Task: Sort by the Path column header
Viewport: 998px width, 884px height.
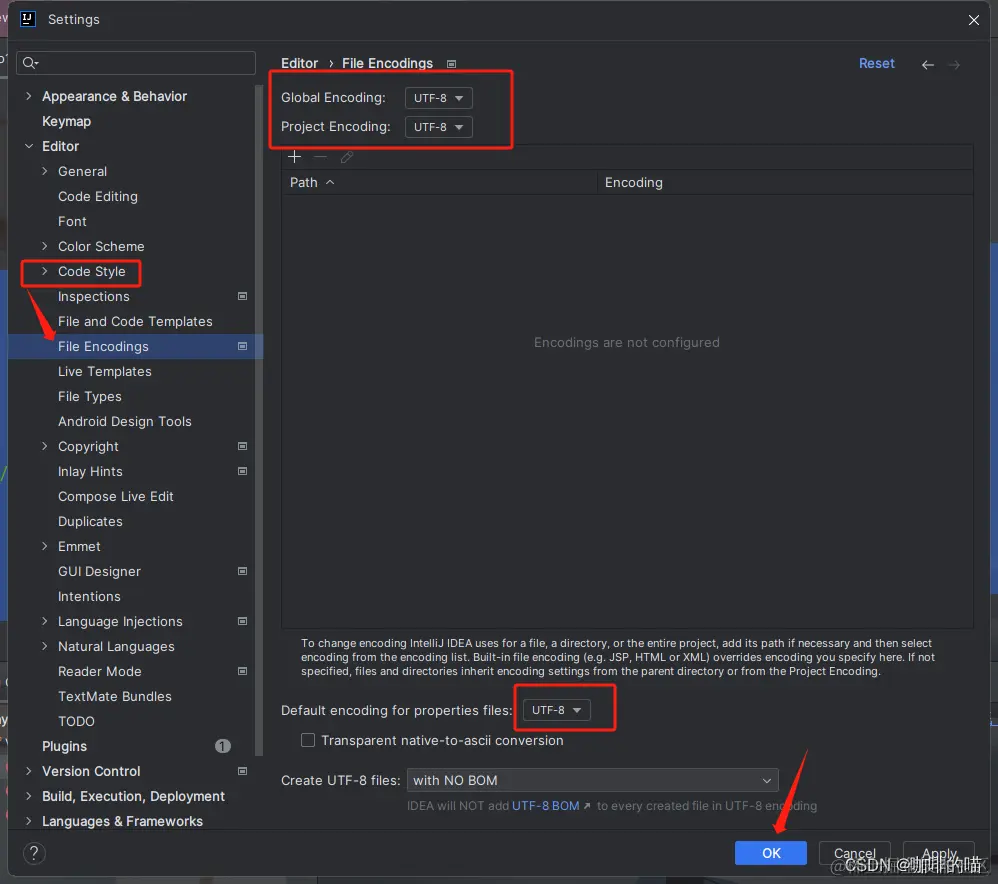Action: click(x=439, y=182)
